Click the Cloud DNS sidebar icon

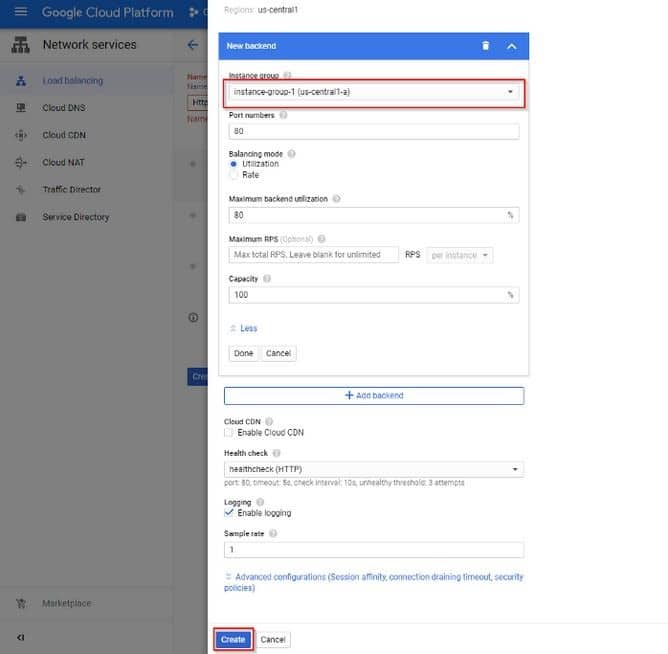21,108
